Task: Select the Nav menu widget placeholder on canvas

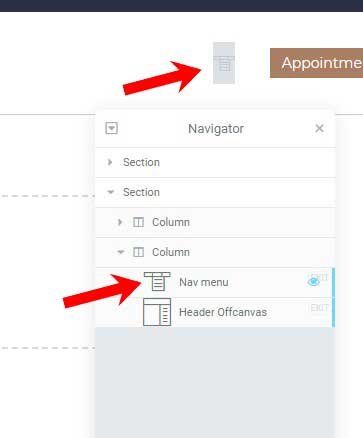Action: (x=224, y=63)
